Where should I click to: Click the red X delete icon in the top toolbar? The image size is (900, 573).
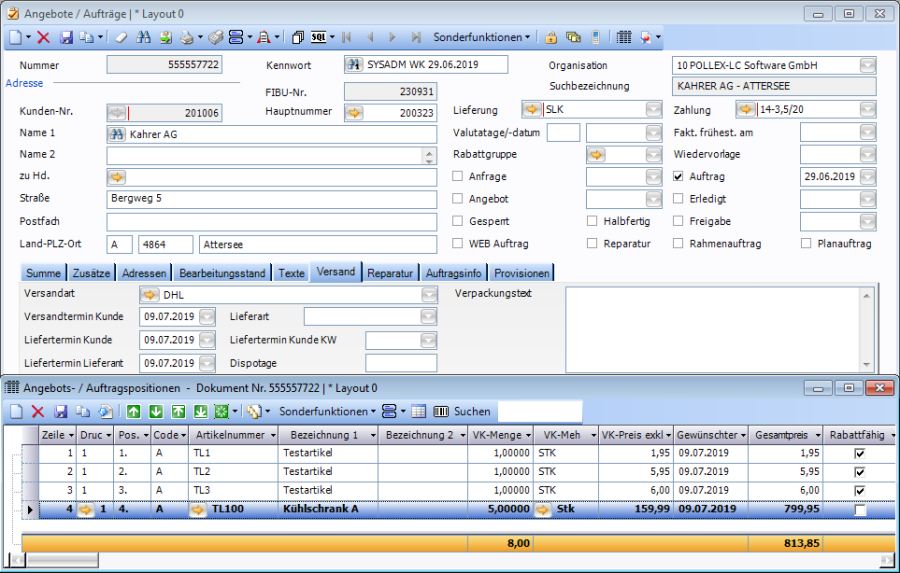pos(43,37)
